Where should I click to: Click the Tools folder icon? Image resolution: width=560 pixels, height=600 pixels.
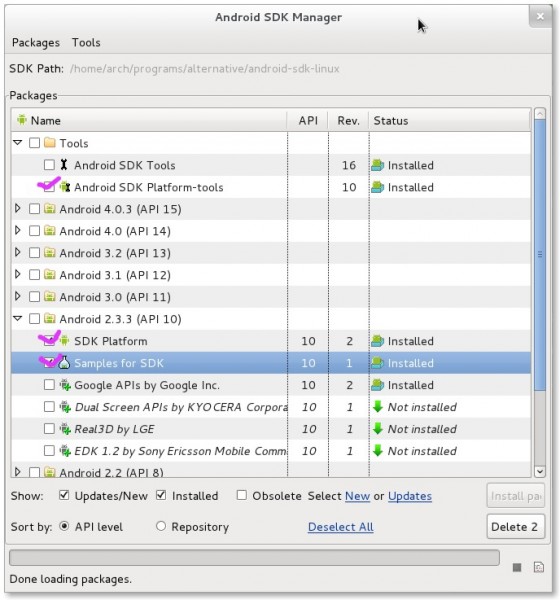click(x=49, y=143)
